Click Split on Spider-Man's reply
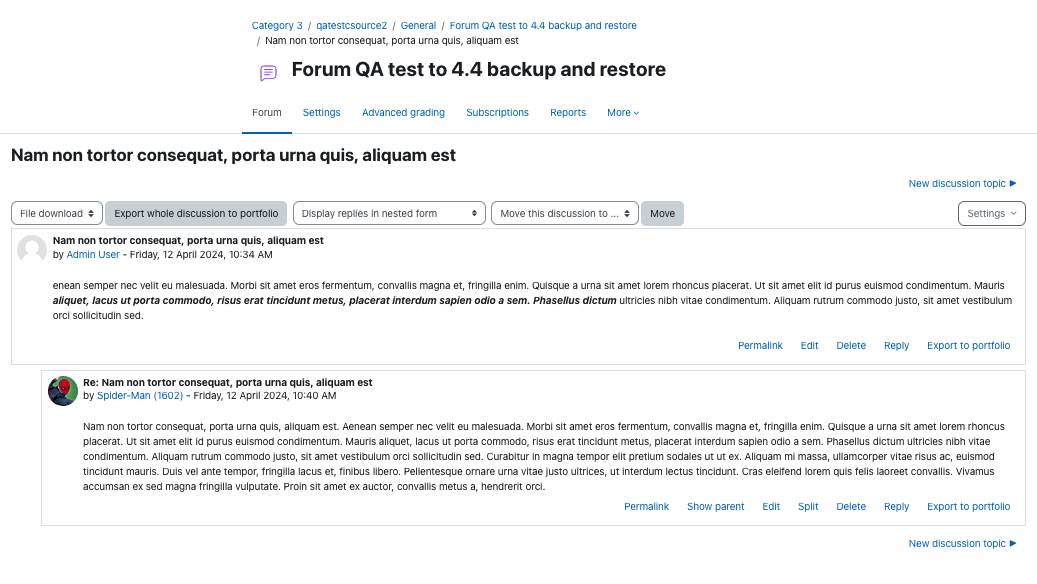Viewport: 1037px width, 584px height. (808, 507)
